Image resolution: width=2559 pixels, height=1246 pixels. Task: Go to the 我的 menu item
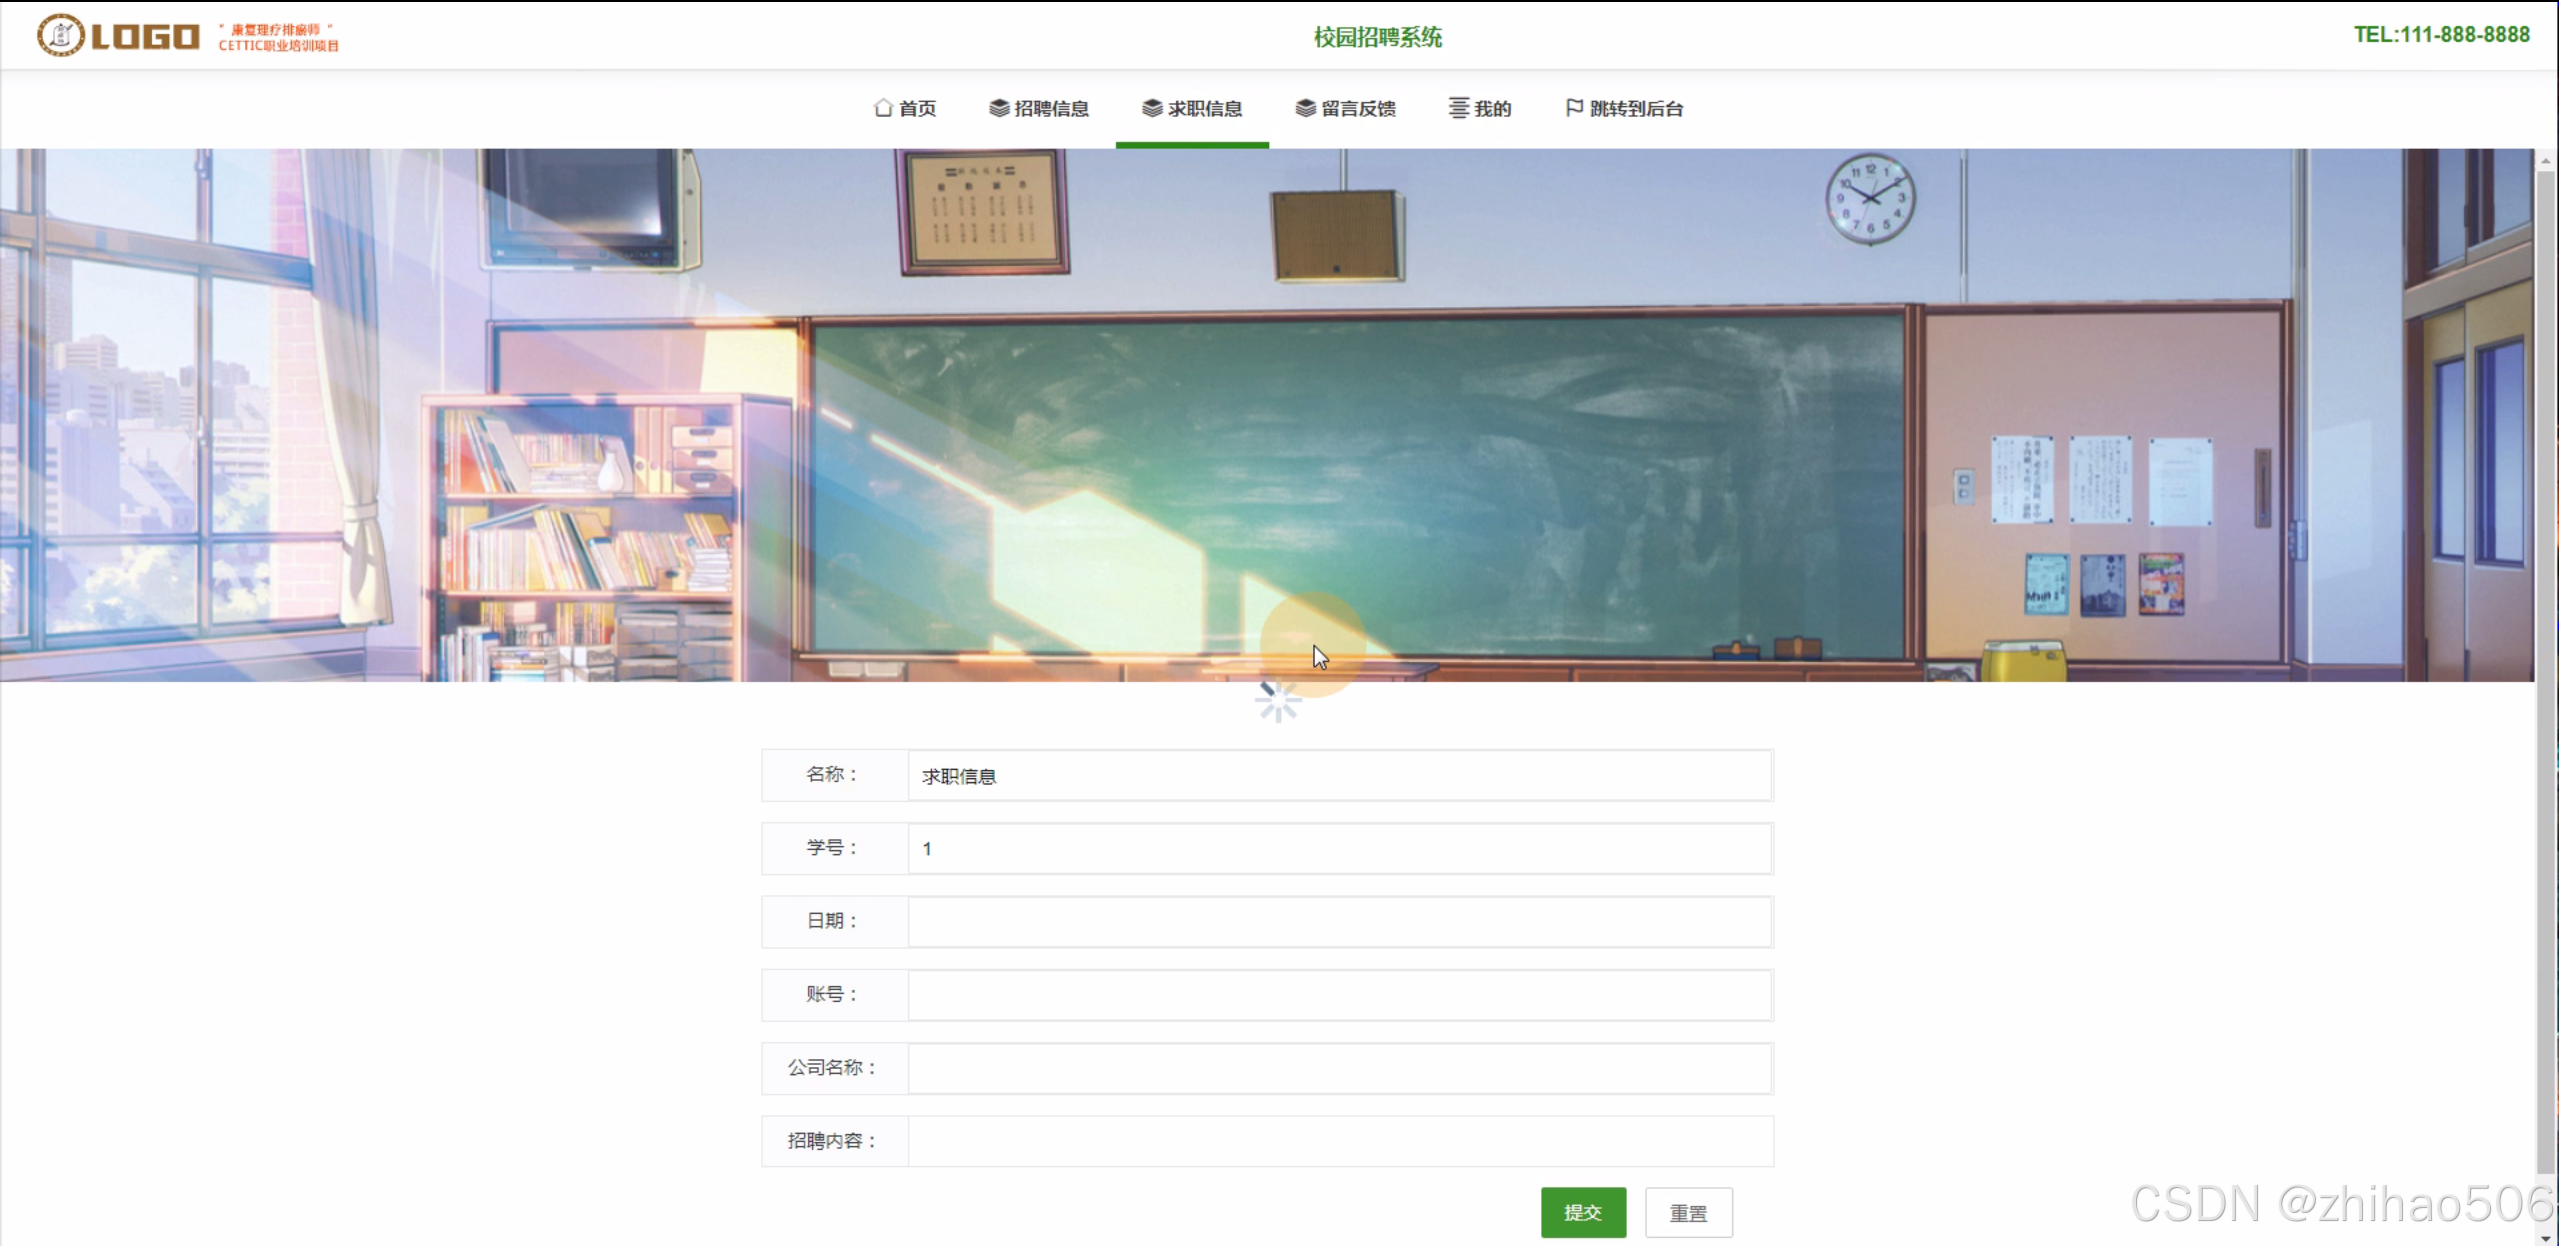(x=1492, y=108)
